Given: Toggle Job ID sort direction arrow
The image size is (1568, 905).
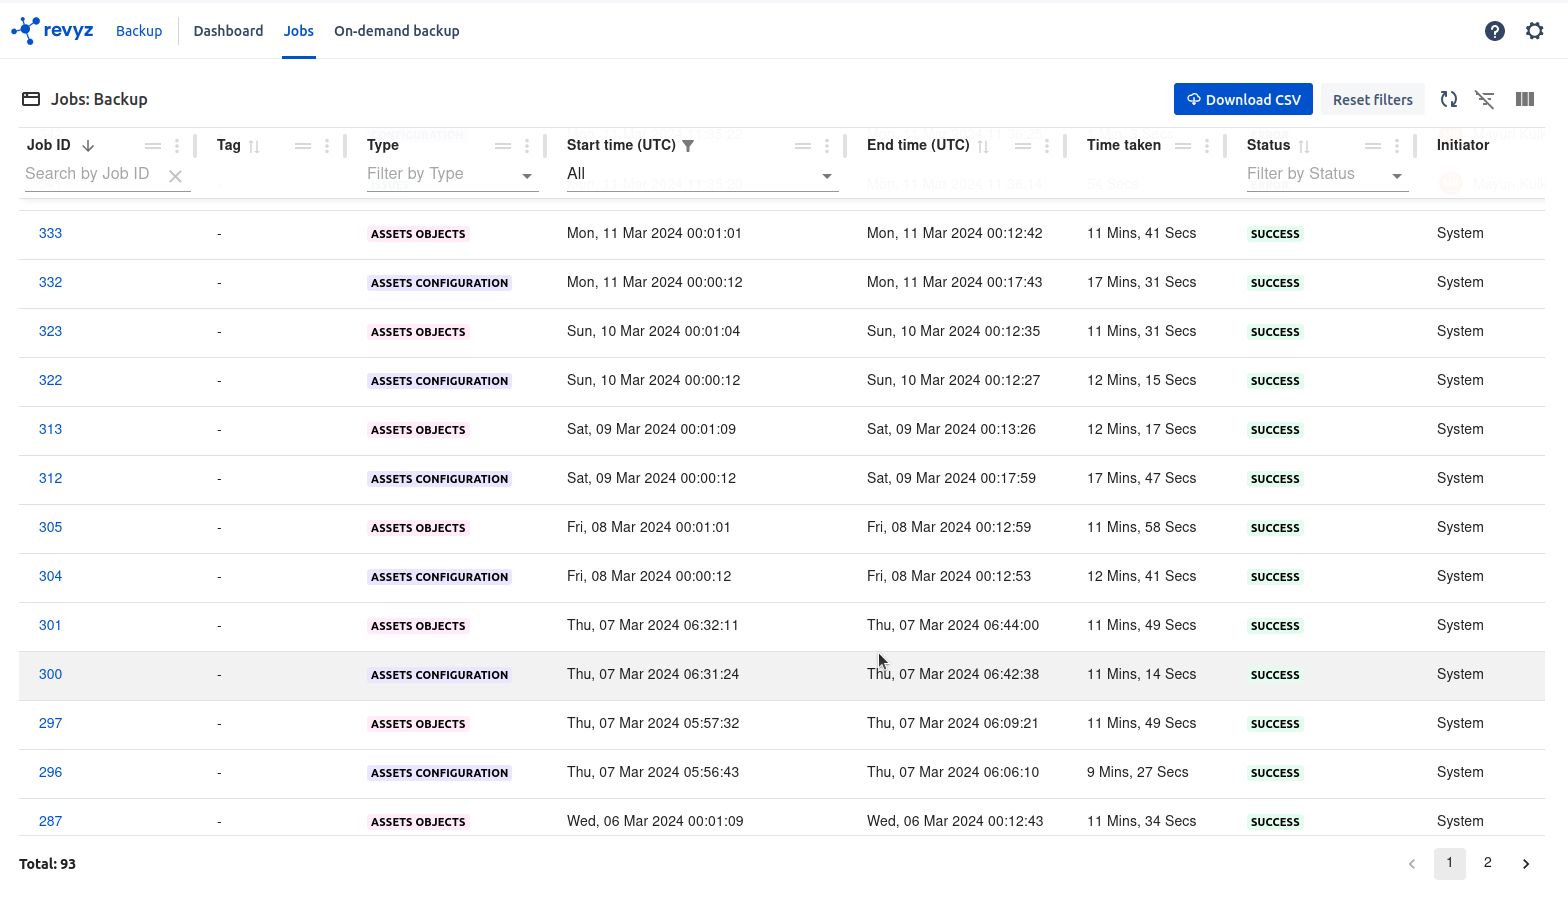Looking at the screenshot, I should point(88,146).
